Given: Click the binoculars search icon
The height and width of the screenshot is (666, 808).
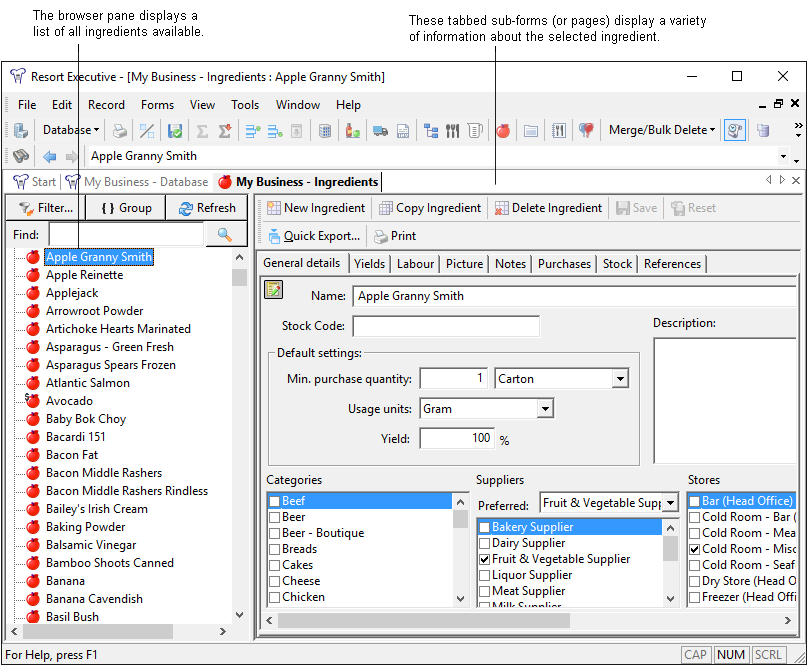Looking at the screenshot, I should pos(21,156).
